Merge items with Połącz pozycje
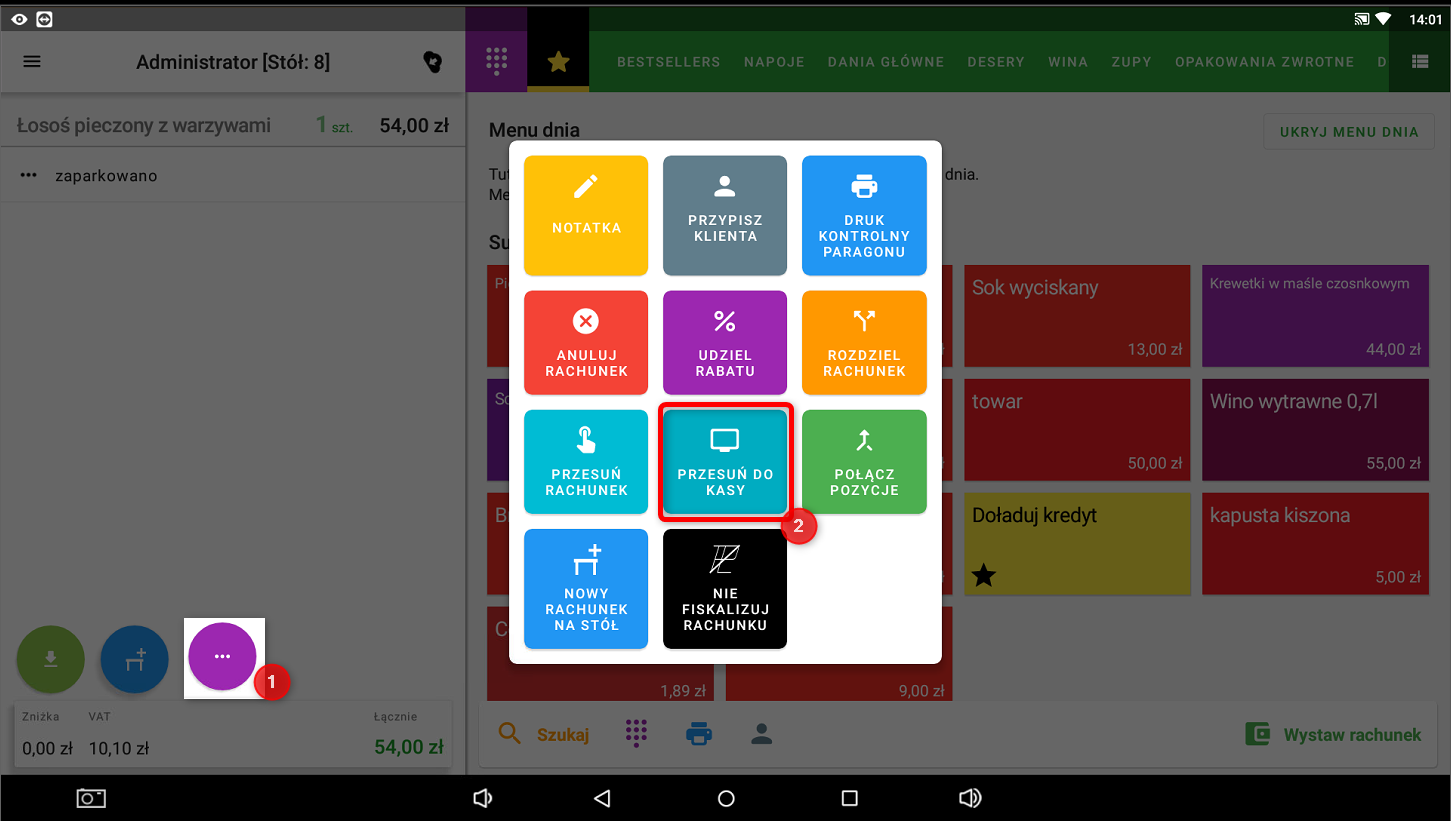Screen dimensions: 1451x821 863,462
